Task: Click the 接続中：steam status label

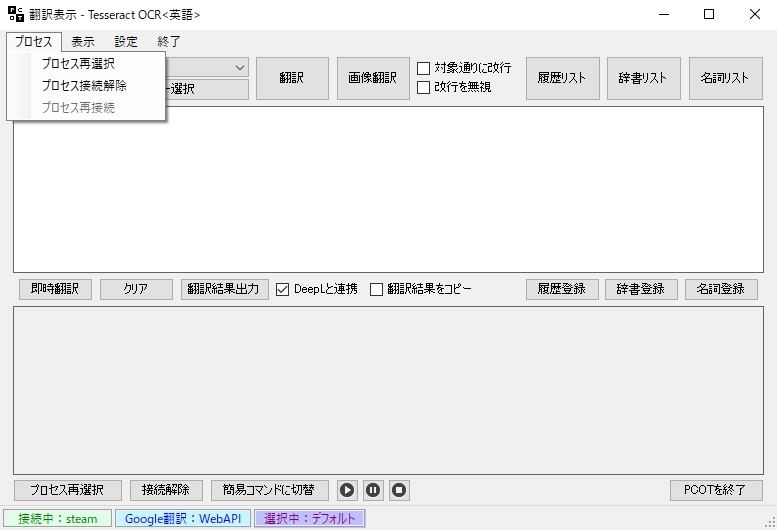Action: coord(58,519)
